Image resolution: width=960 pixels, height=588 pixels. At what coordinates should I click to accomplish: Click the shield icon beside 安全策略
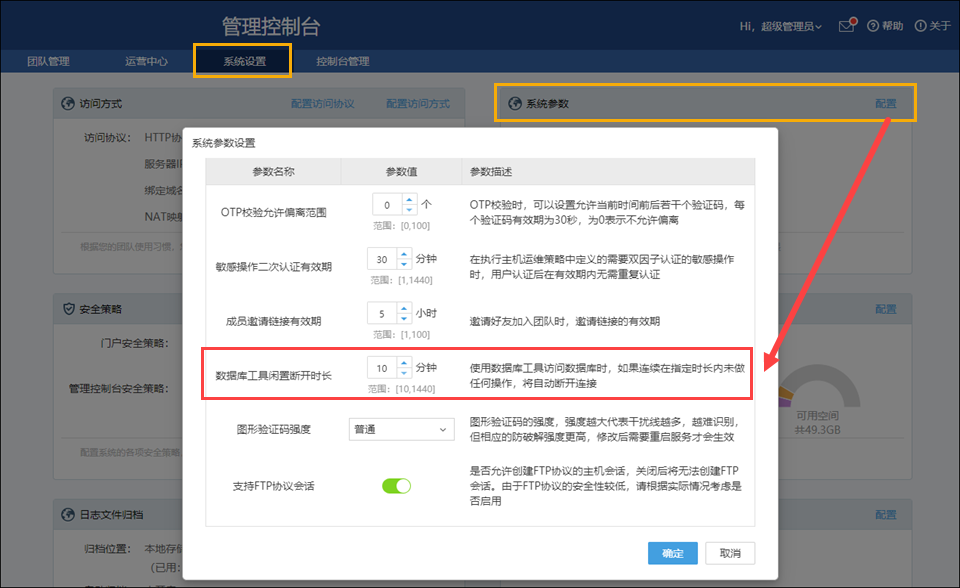tap(68, 309)
